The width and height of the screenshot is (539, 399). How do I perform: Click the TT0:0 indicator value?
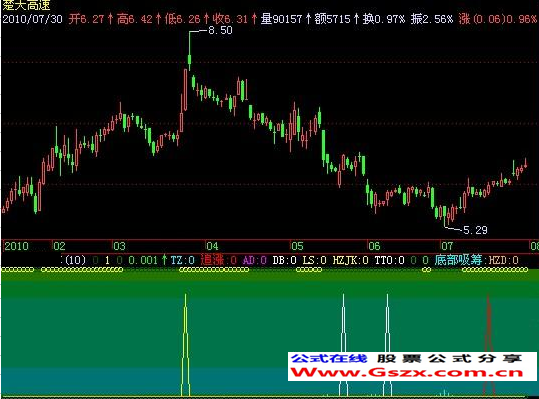[389, 260]
